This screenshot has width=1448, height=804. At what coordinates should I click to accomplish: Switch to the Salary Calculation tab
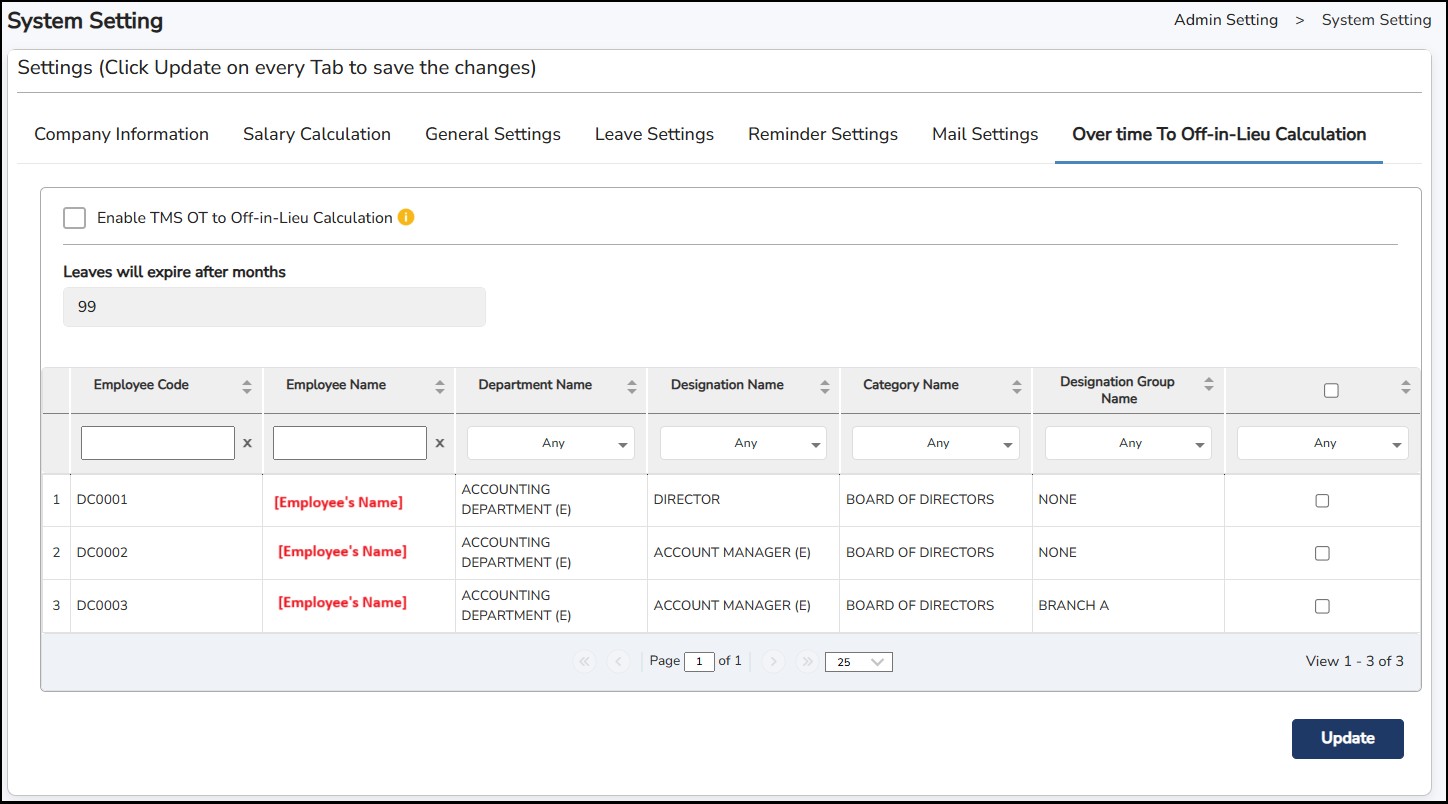pos(316,134)
